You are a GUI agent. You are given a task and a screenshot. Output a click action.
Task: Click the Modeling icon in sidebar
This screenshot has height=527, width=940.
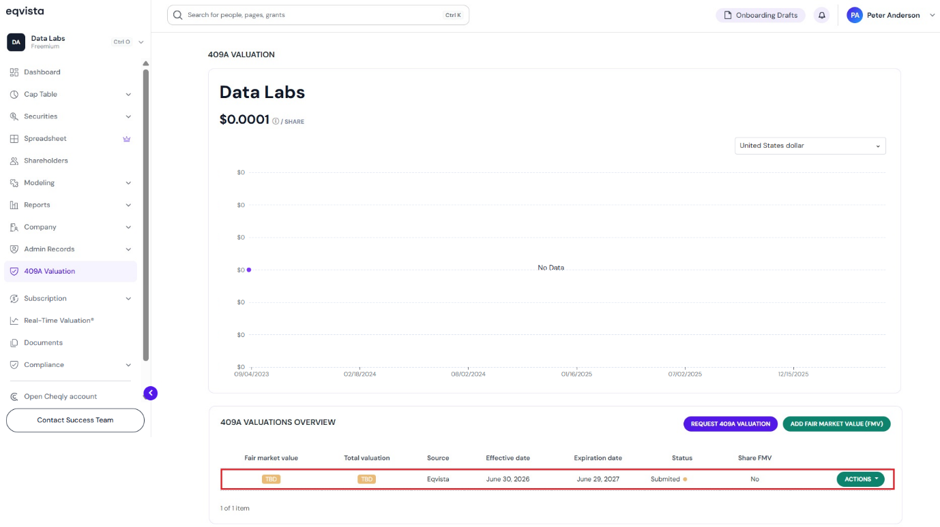(x=14, y=183)
